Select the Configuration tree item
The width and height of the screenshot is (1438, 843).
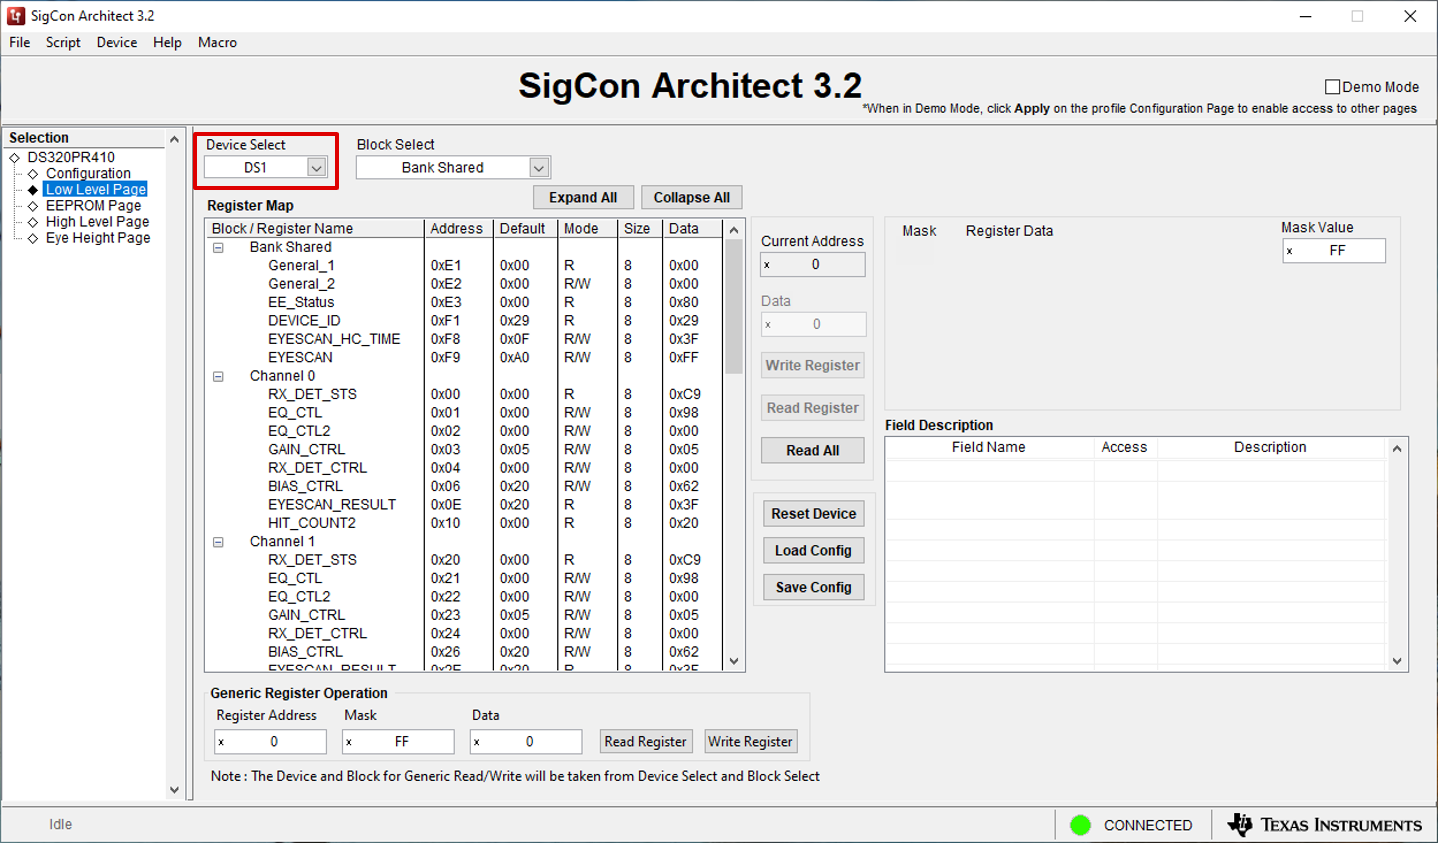88,173
